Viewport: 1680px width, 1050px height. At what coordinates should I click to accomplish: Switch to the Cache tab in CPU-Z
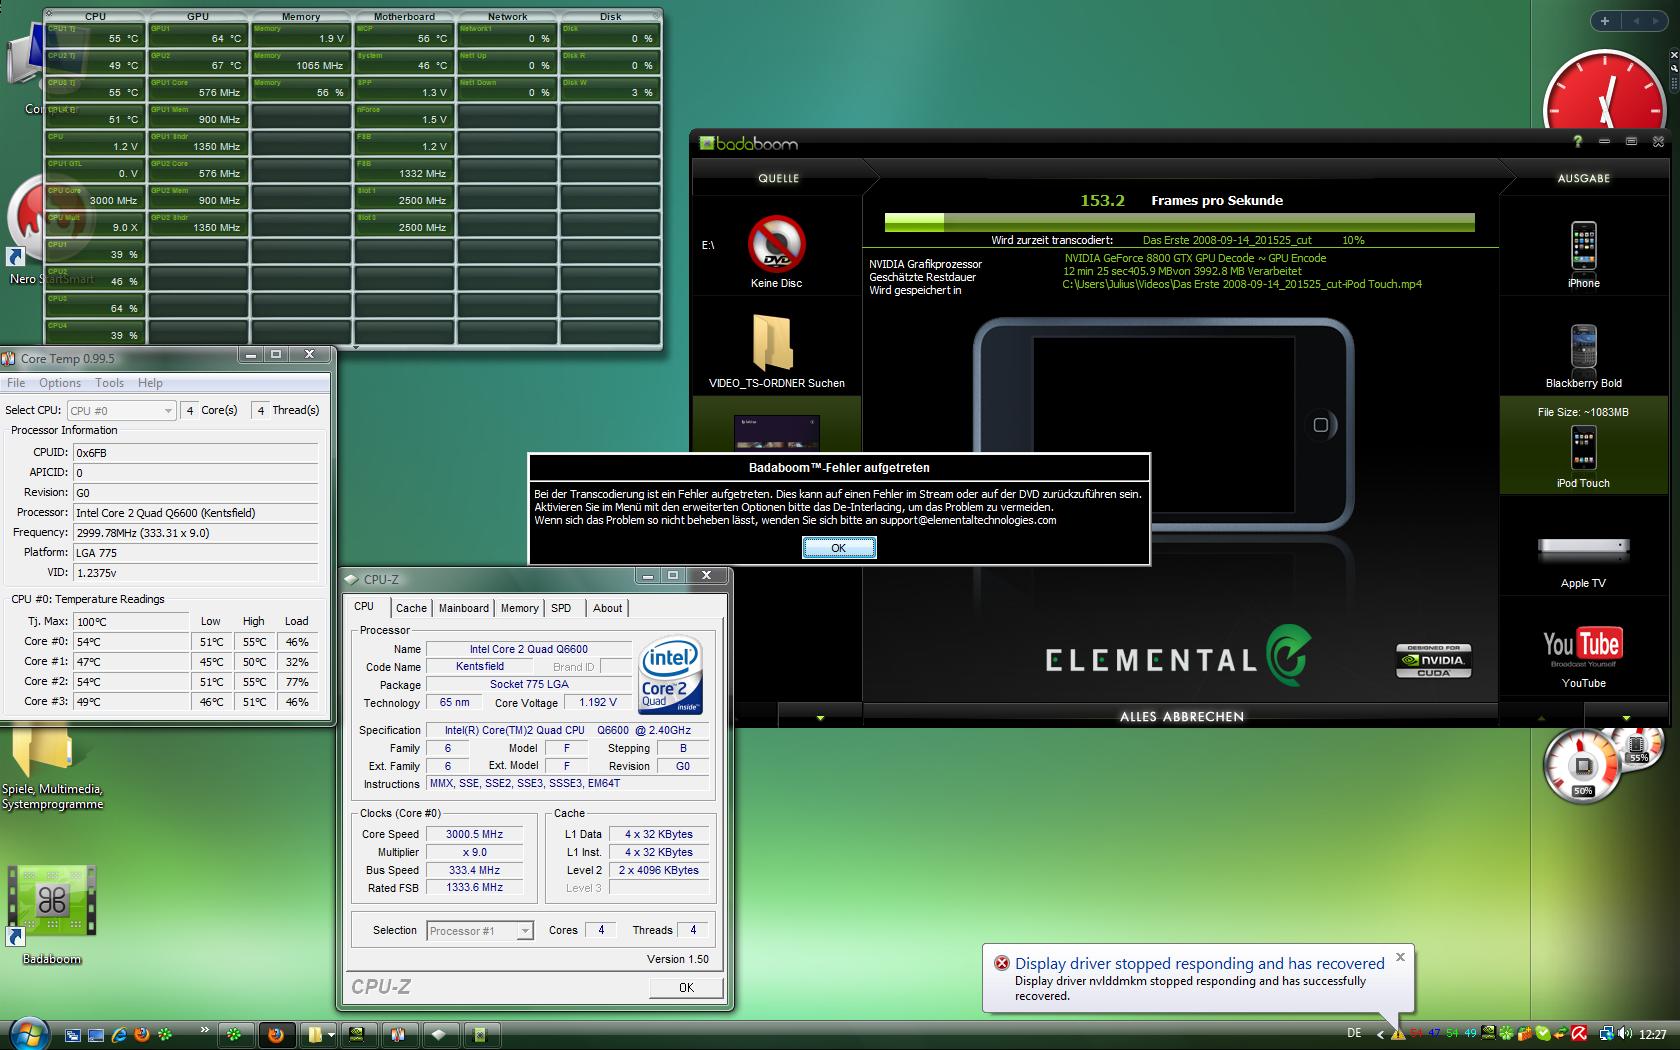tap(411, 608)
